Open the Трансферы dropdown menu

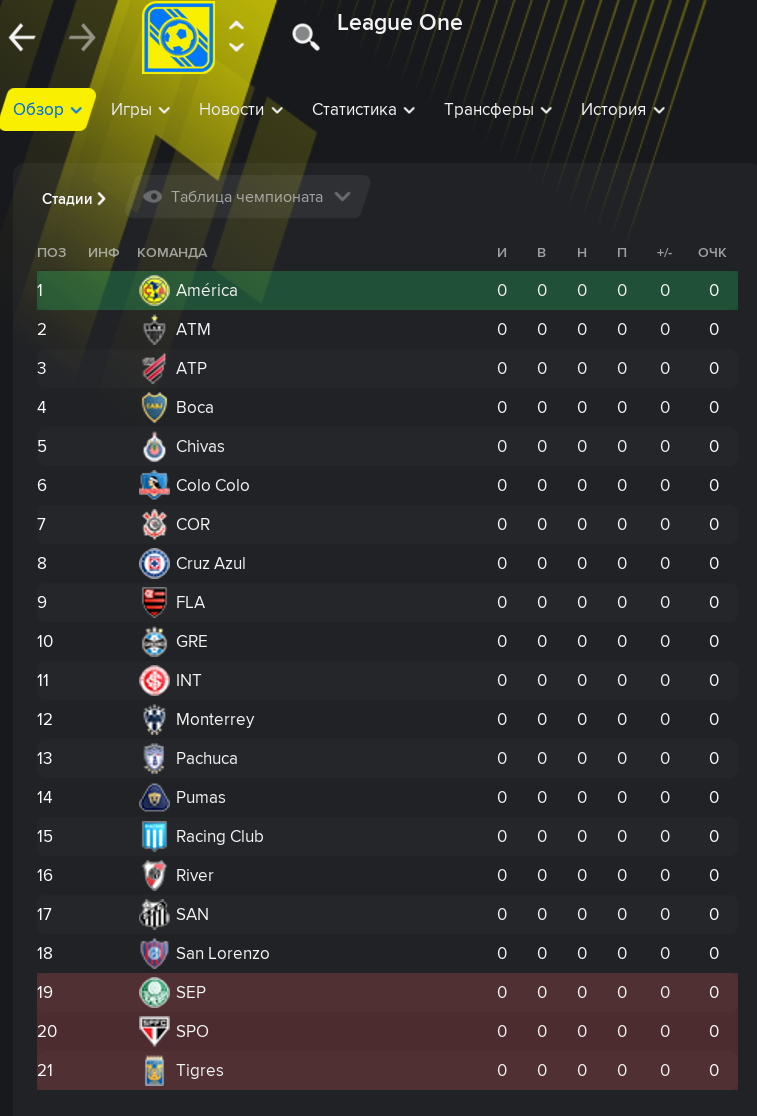pyautogui.click(x=498, y=110)
